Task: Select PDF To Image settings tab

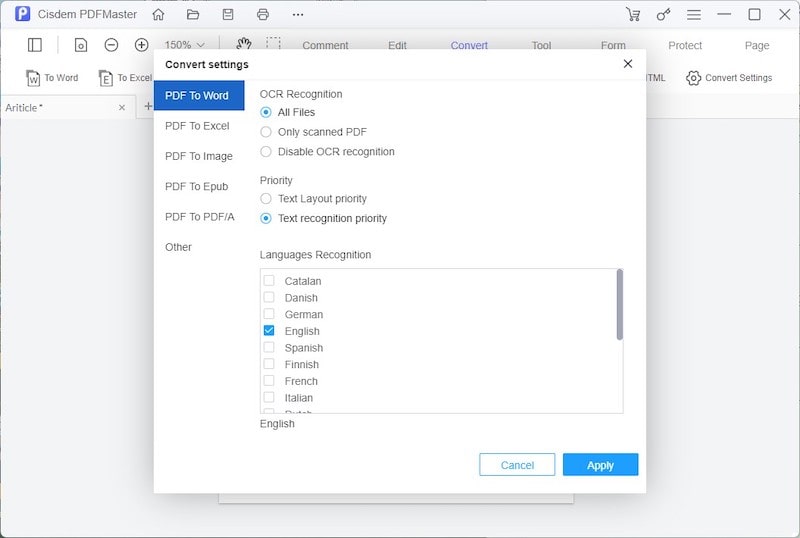Action: tap(199, 156)
